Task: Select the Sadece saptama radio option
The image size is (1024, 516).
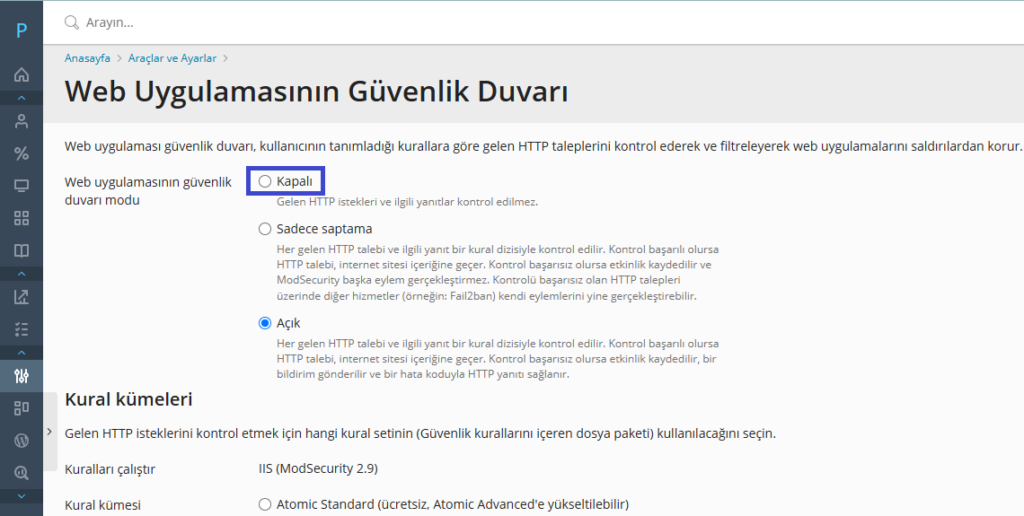Action: (x=265, y=229)
